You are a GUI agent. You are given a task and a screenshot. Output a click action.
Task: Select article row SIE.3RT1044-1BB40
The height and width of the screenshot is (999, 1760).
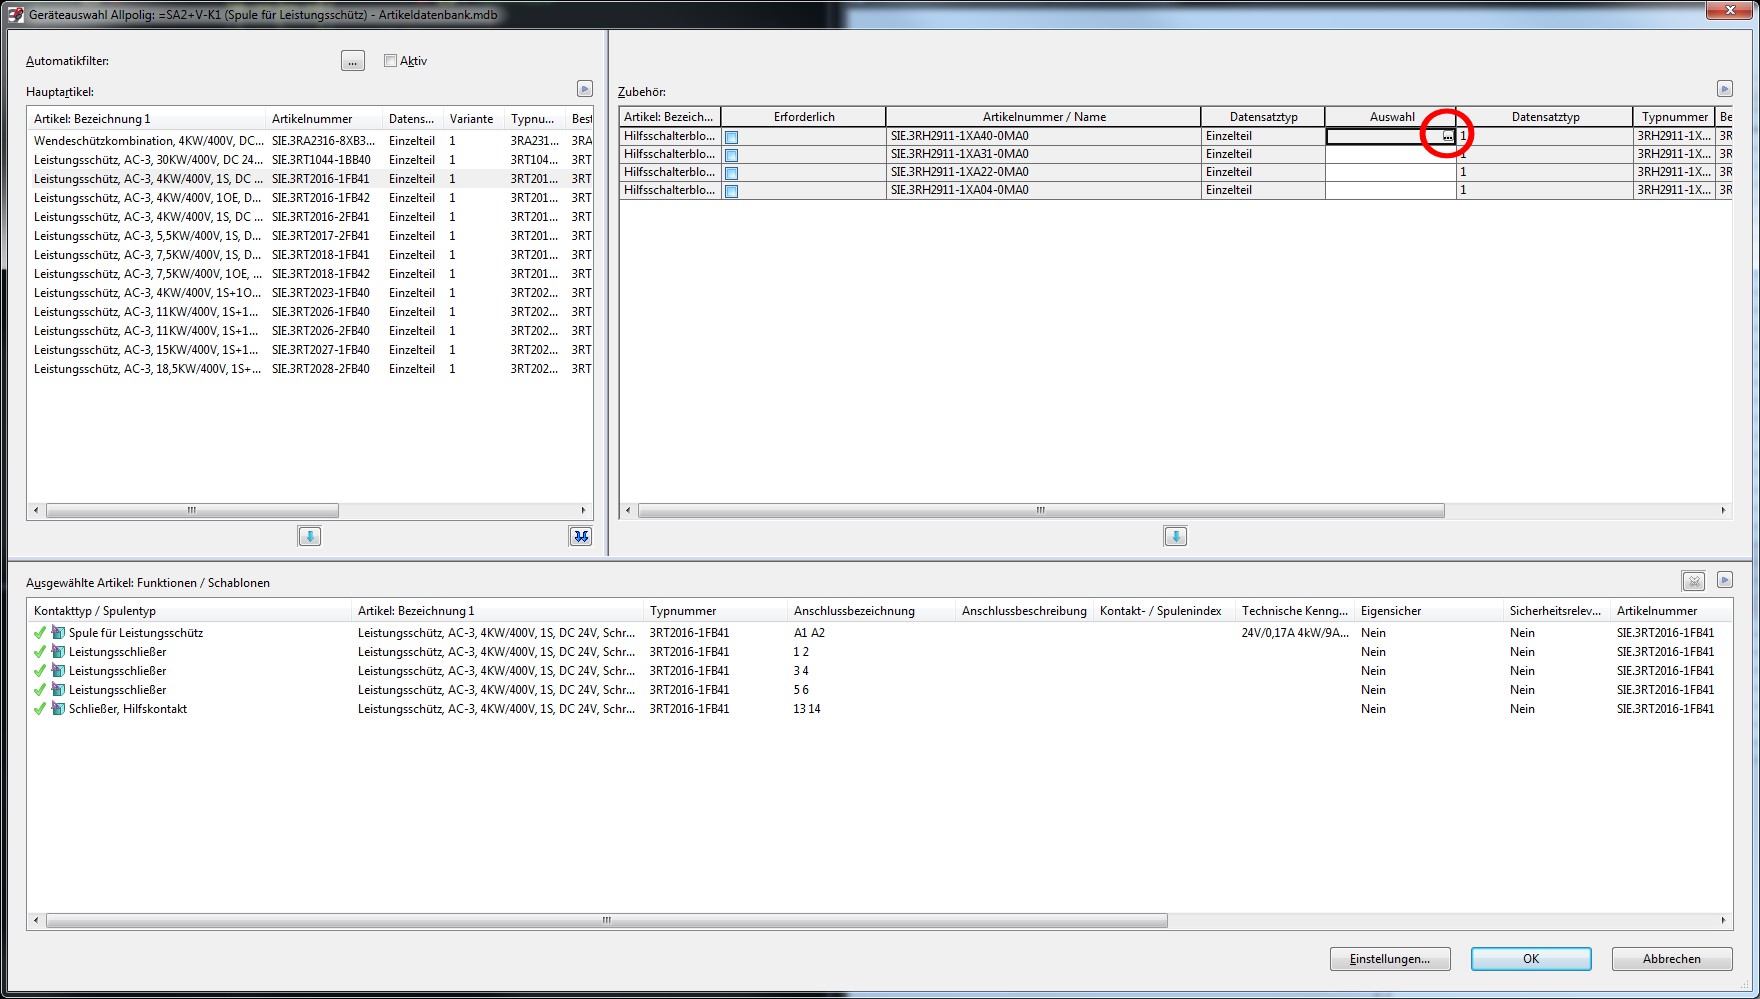(x=310, y=160)
